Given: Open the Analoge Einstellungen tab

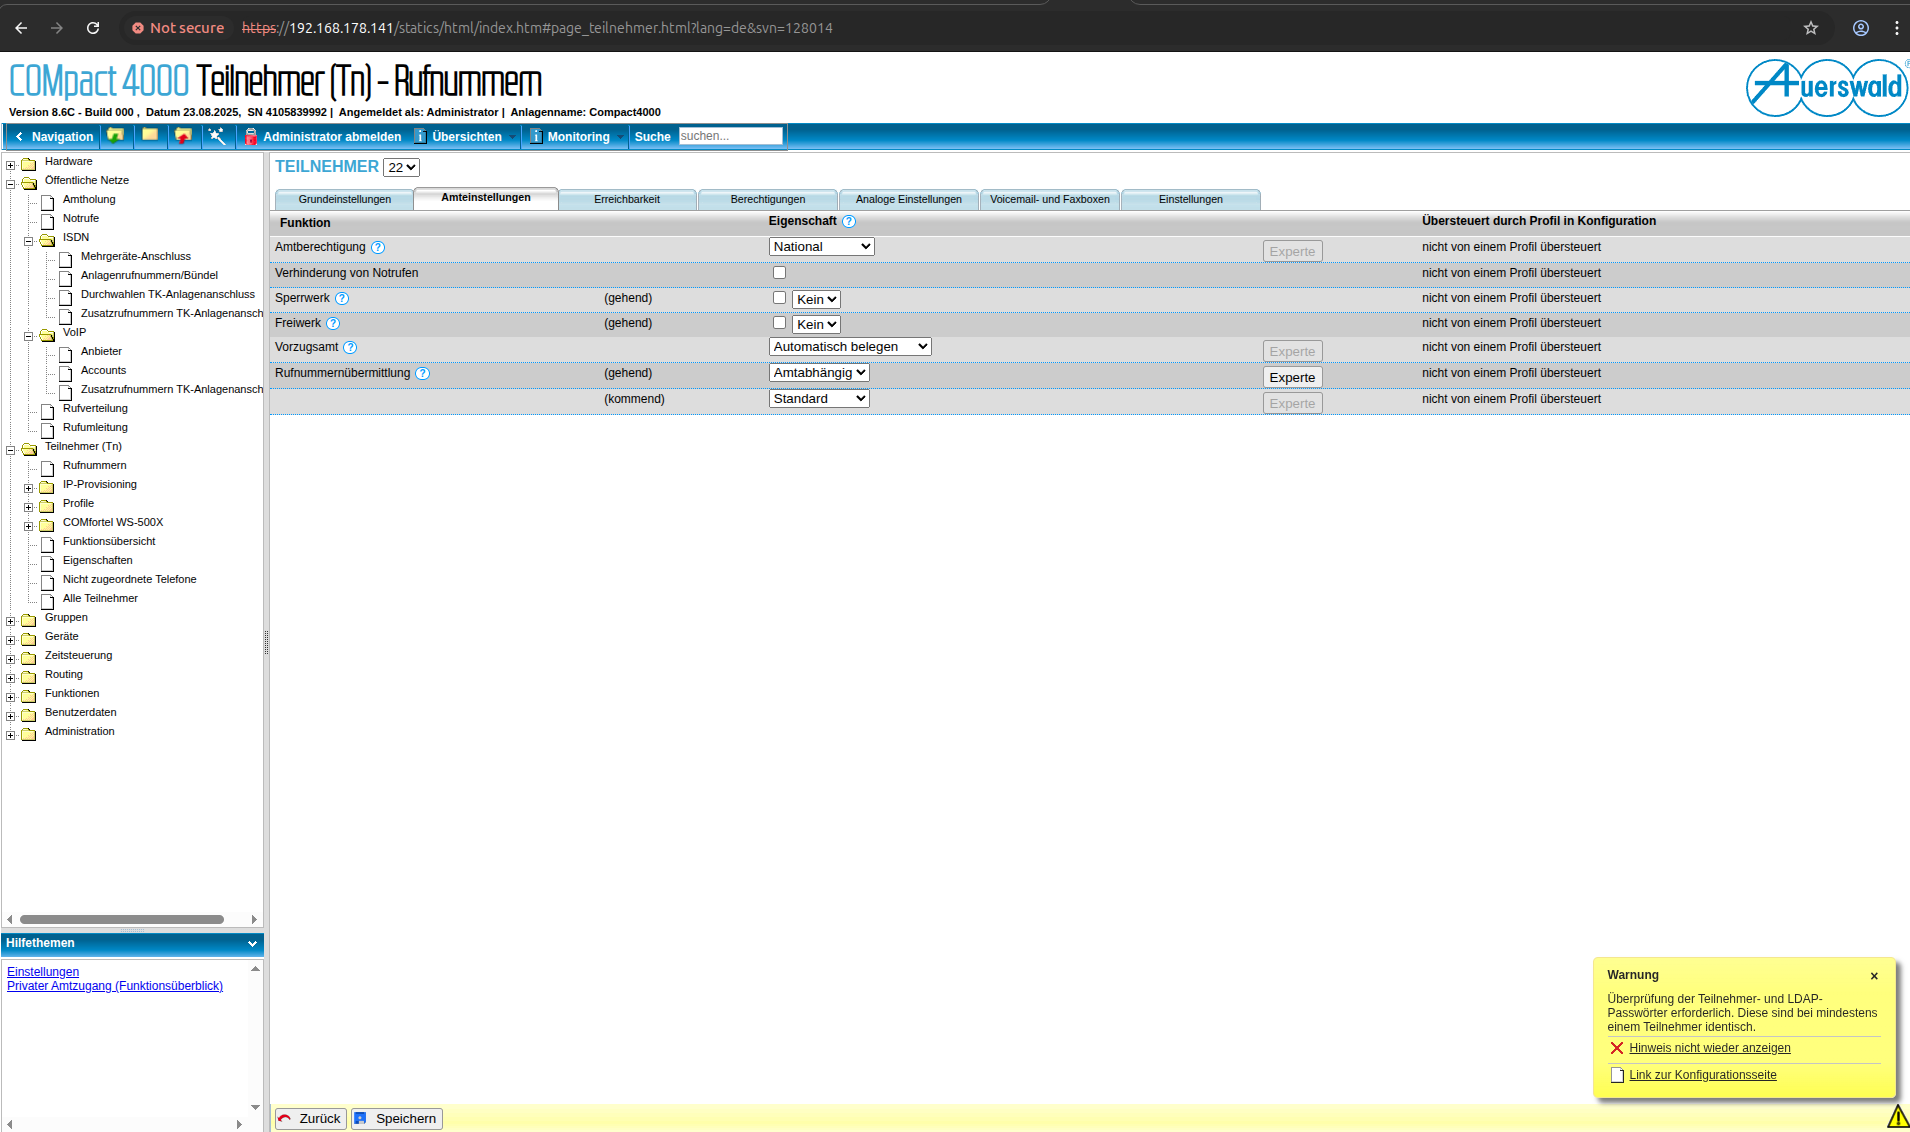Looking at the screenshot, I should tap(909, 200).
